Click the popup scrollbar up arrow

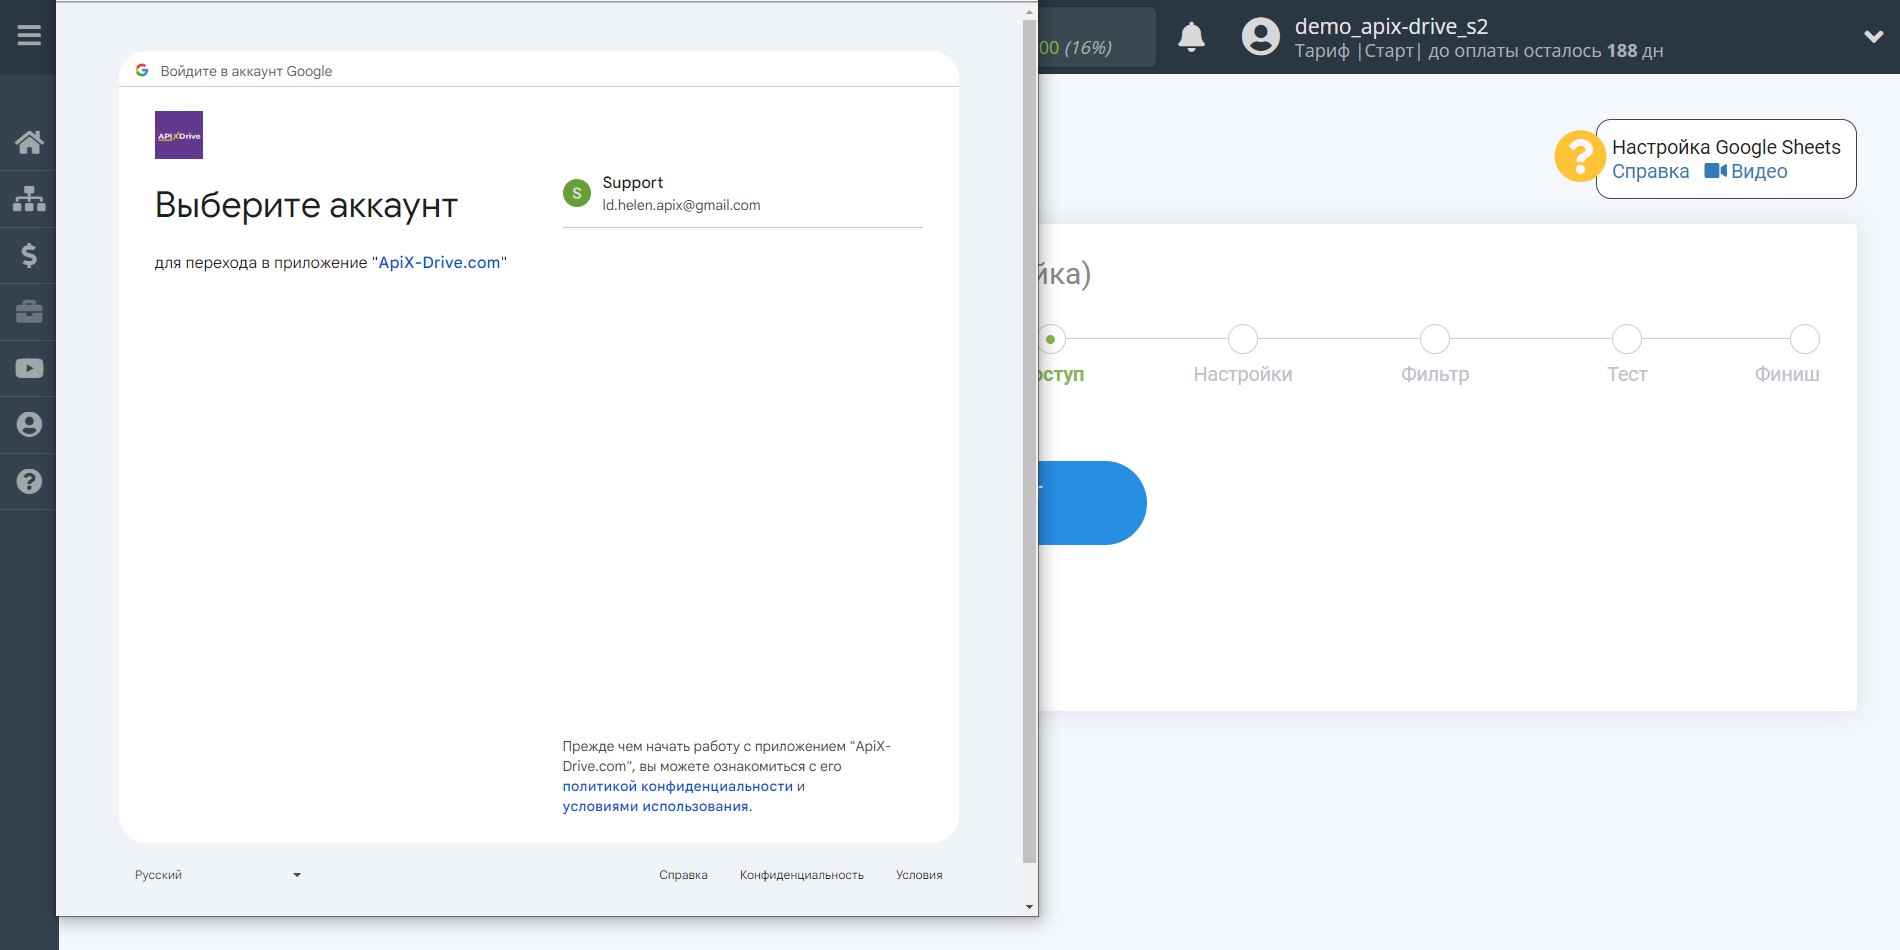1029,13
